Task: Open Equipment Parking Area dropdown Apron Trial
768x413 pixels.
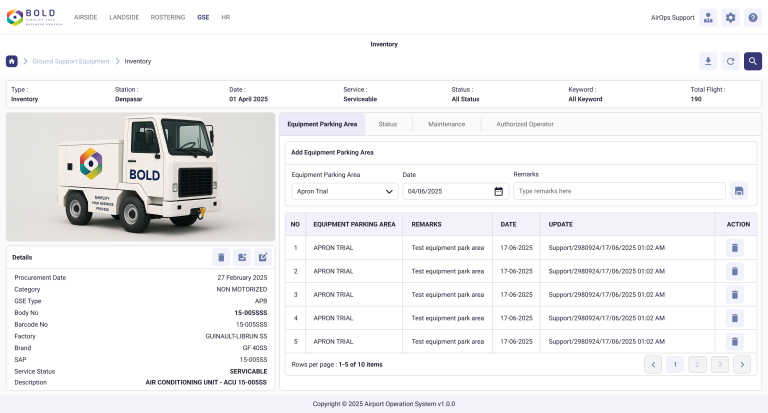Action: (345, 192)
